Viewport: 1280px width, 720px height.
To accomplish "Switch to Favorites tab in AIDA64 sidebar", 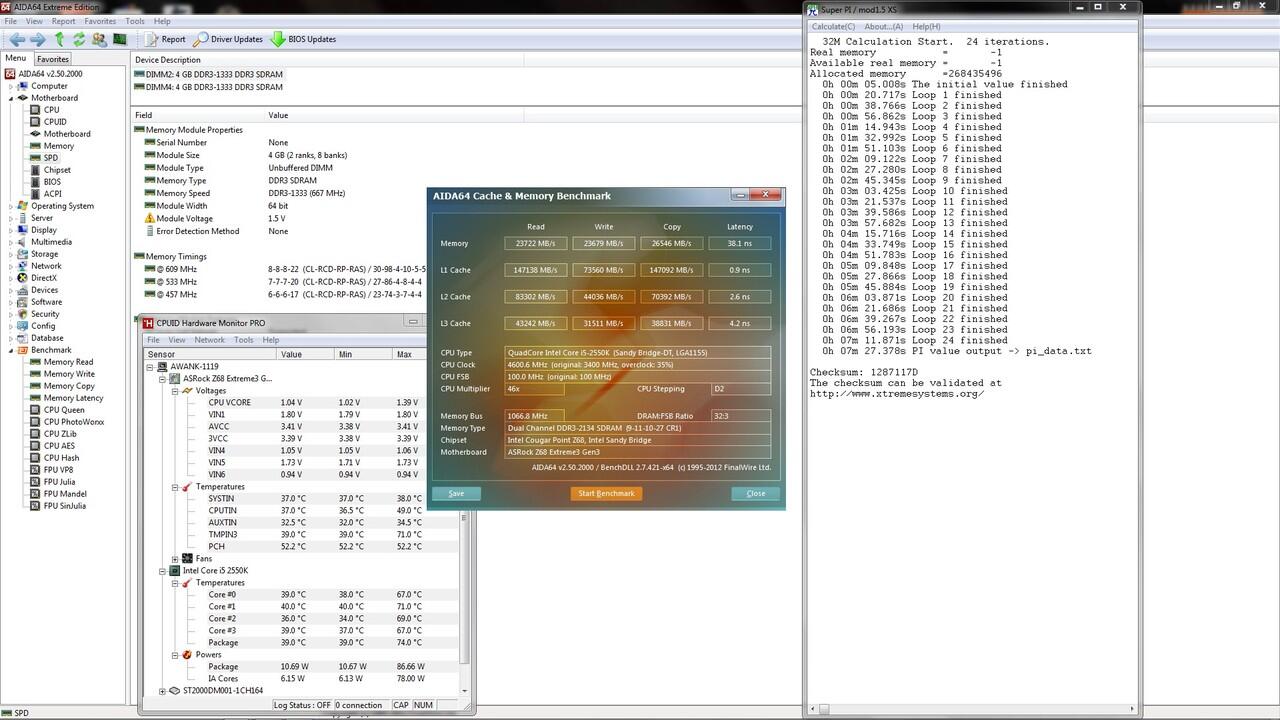I will pos(53,59).
